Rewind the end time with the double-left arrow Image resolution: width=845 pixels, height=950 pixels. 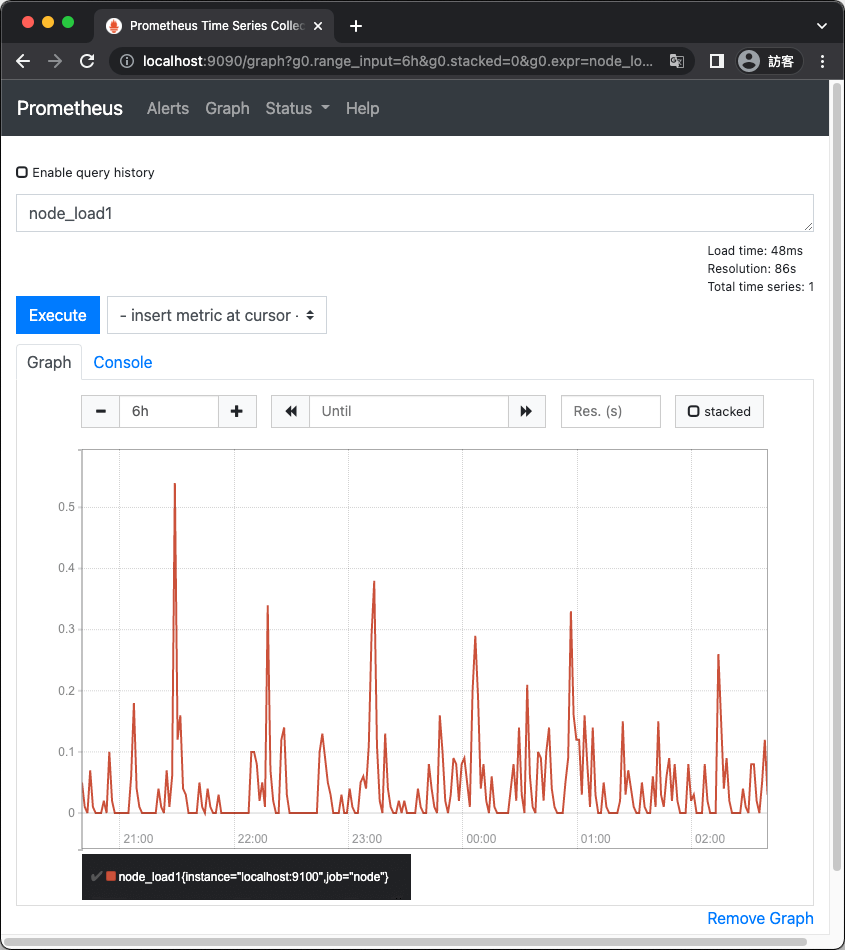[x=291, y=411]
